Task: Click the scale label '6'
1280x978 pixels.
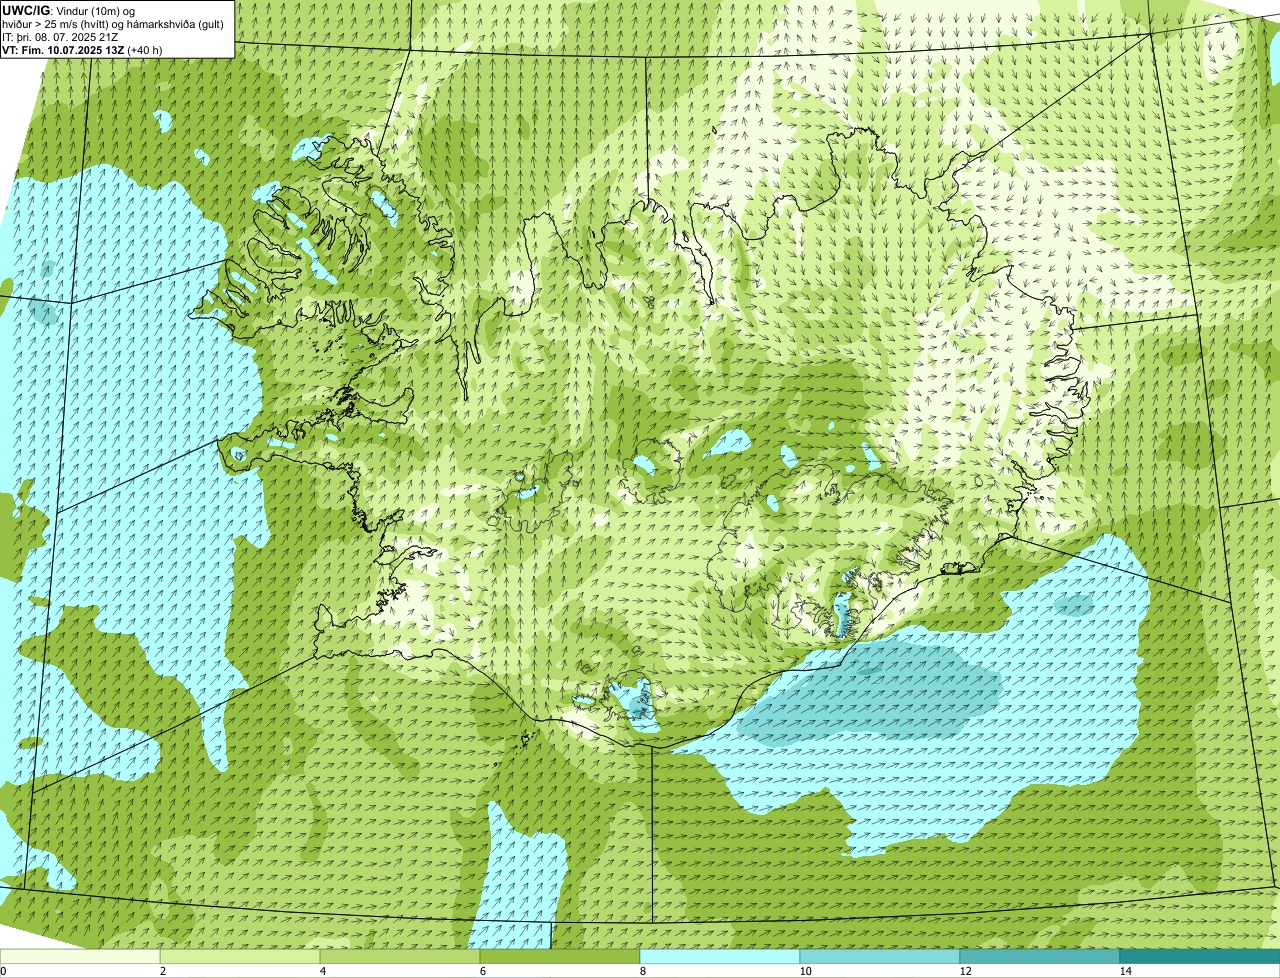Action: point(482,971)
